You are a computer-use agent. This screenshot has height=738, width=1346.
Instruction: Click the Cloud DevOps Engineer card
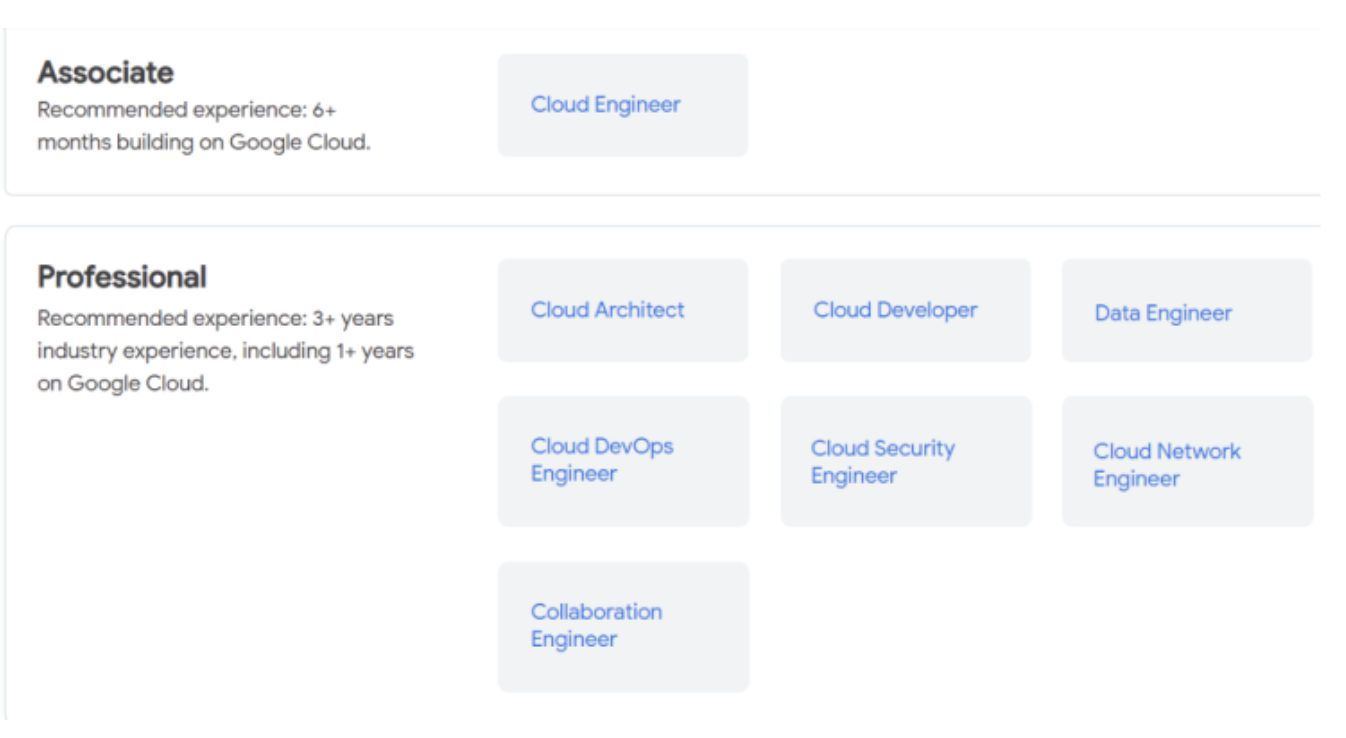coord(623,461)
